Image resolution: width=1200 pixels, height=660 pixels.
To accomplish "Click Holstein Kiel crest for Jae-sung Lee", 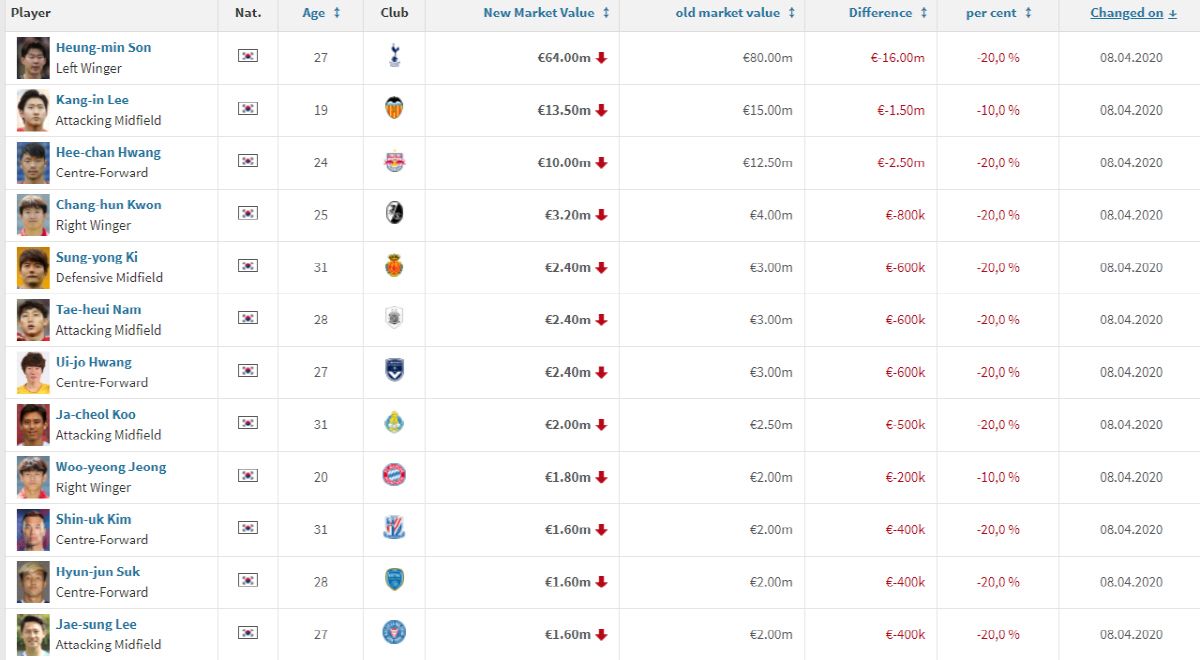I will pos(394,633).
